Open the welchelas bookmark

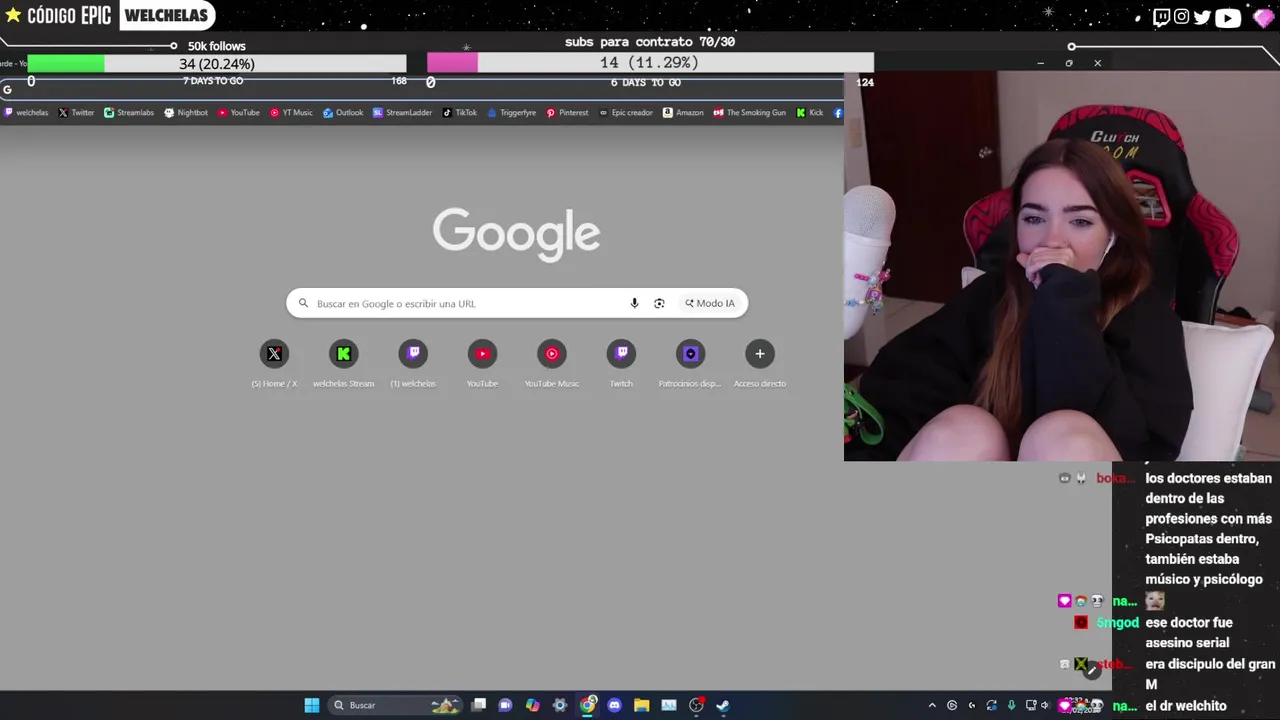(26, 113)
